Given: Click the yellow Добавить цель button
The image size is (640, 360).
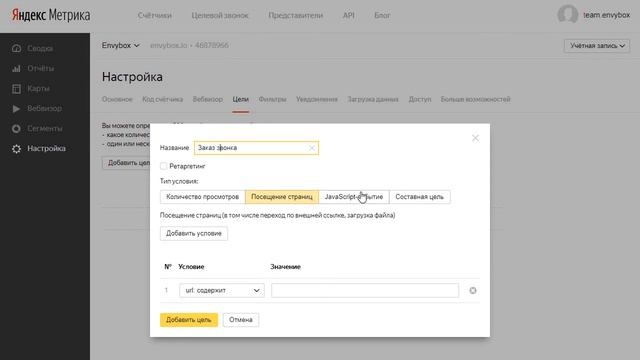Looking at the screenshot, I should 189,320.
